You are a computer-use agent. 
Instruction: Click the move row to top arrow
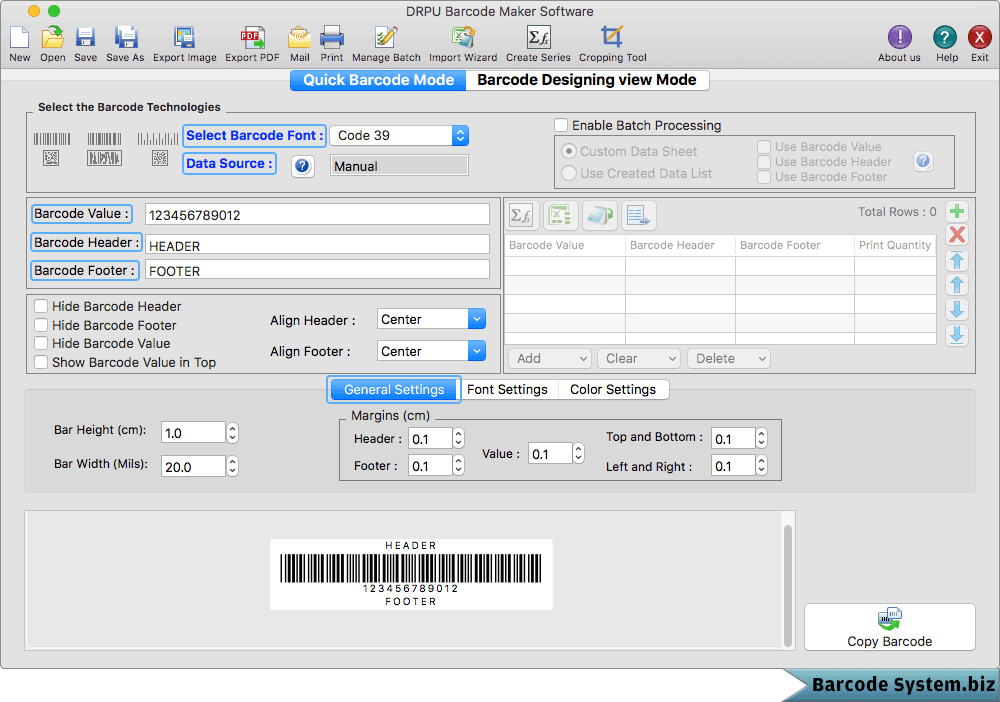pyautogui.click(x=957, y=260)
